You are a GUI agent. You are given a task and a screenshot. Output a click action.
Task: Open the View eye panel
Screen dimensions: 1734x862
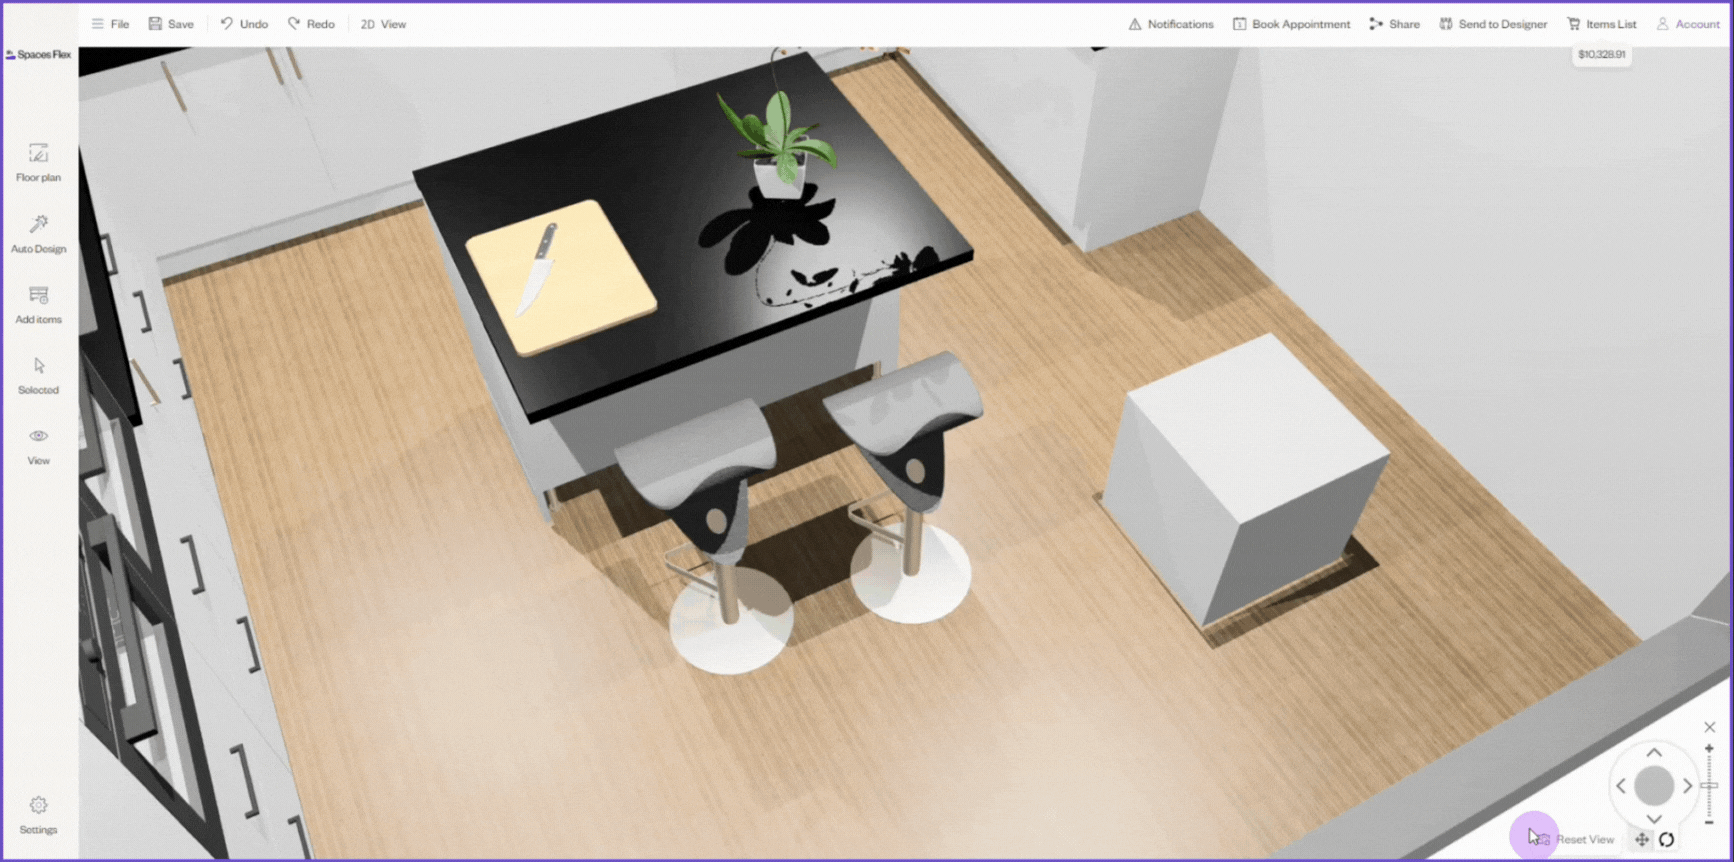(38, 446)
